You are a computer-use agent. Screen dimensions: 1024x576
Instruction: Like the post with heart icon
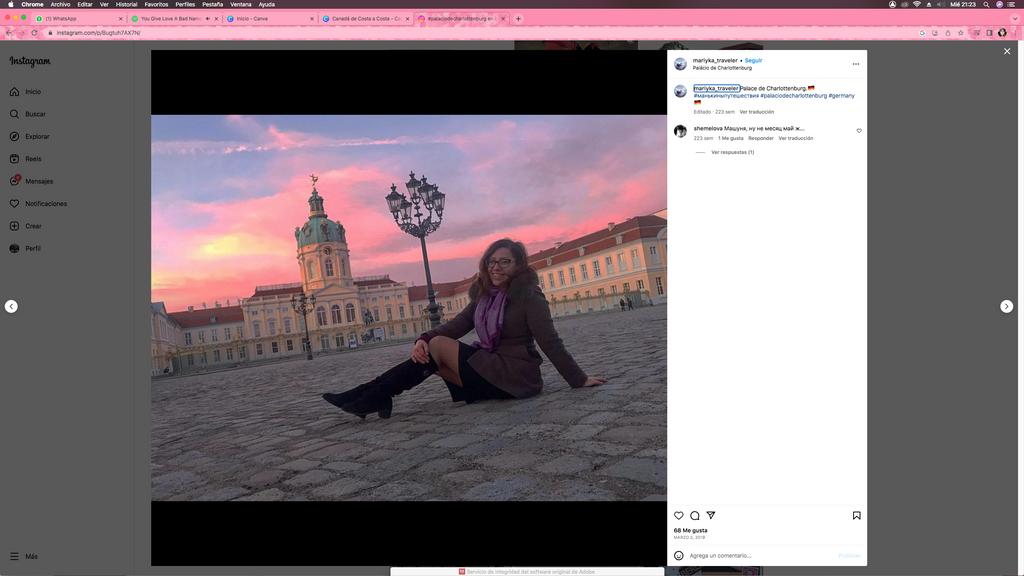679,515
